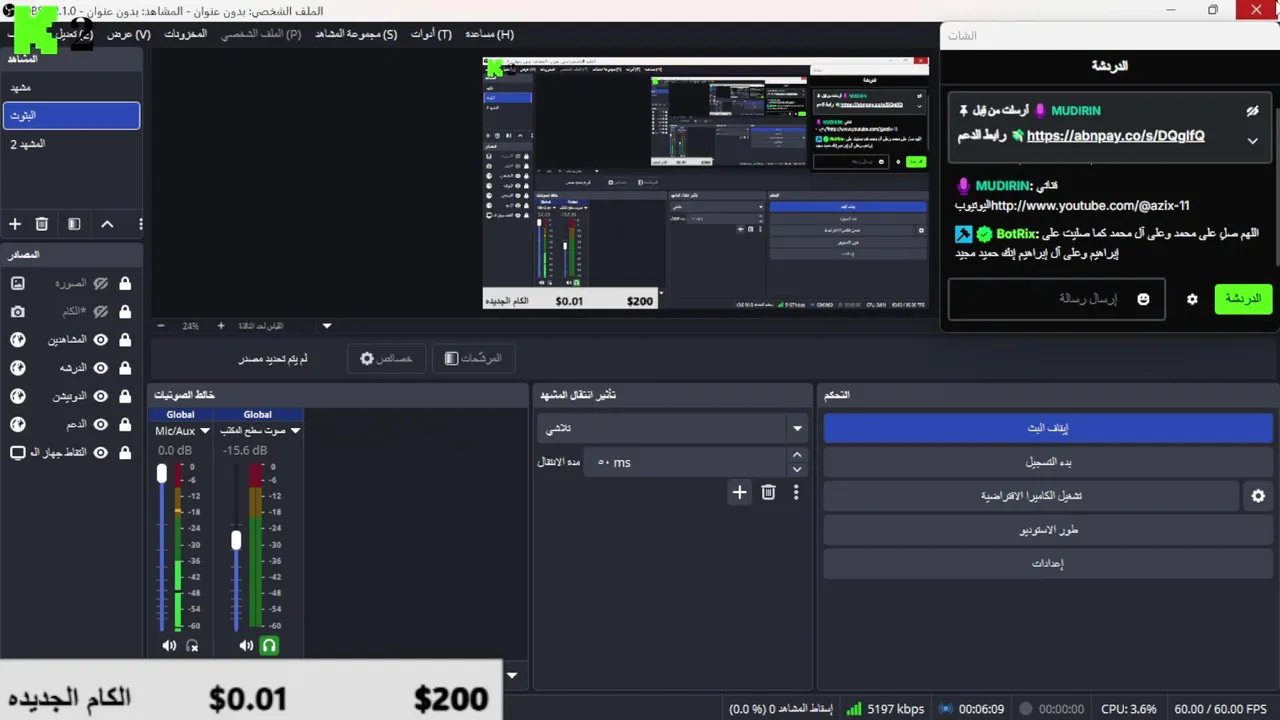The image size is (1280, 720).
Task: Open scene filters icon in scenes toolbar
Action: 74,224
